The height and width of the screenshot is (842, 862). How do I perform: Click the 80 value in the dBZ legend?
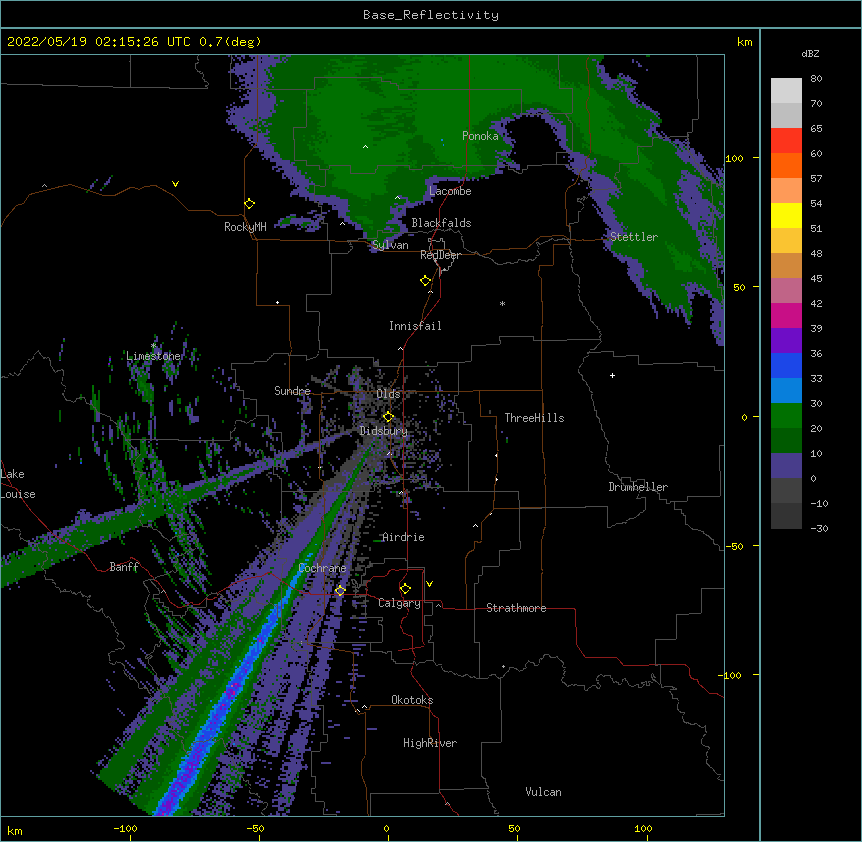click(x=816, y=79)
